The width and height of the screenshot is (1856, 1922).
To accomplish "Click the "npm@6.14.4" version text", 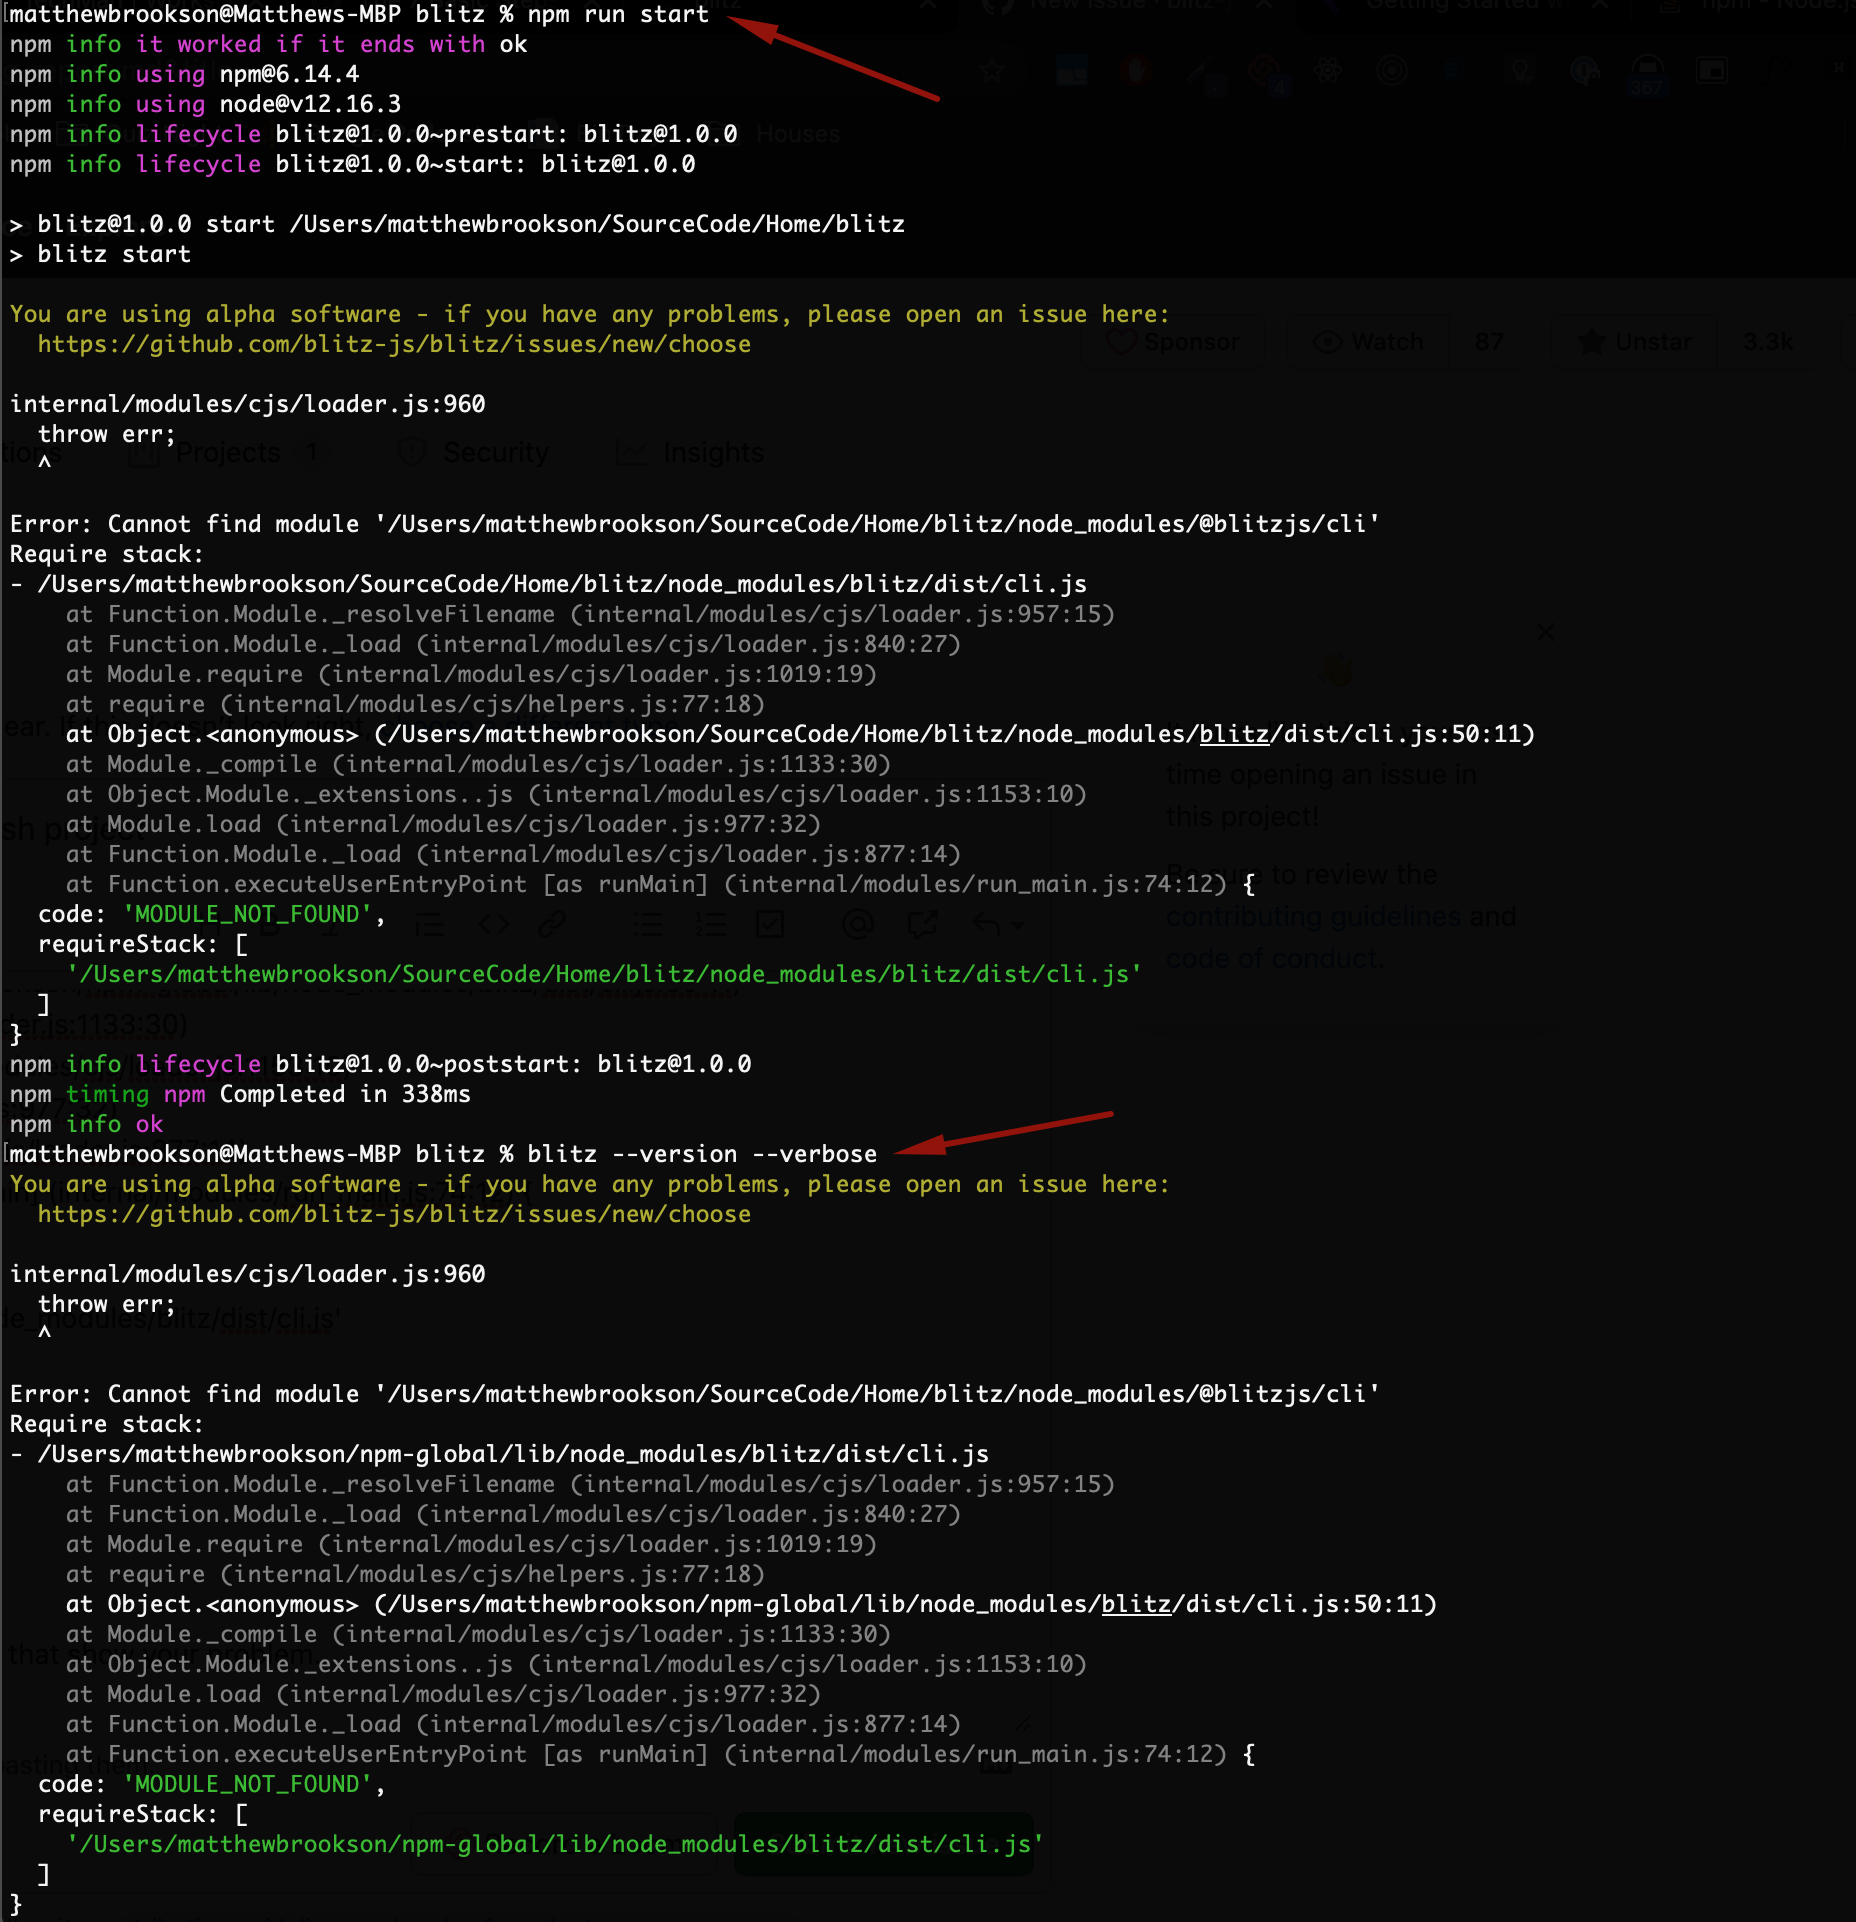I will pos(289,74).
